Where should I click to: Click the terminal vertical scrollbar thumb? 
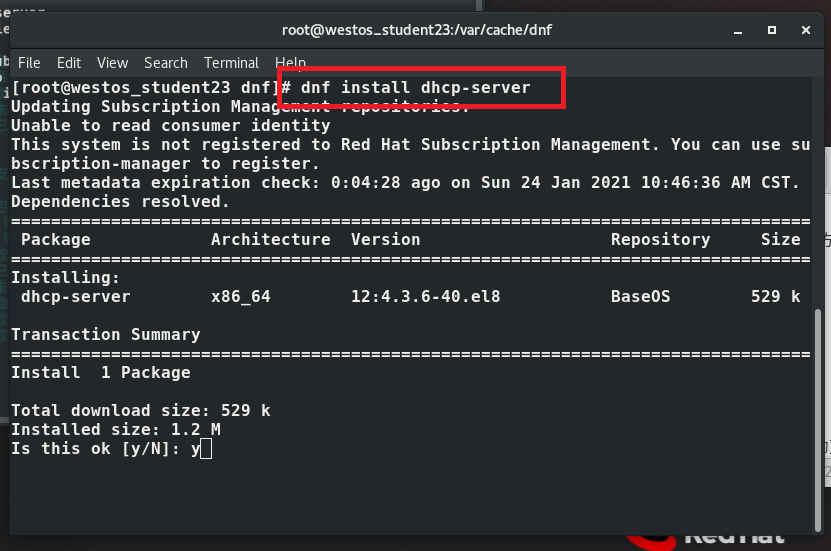click(x=817, y=420)
